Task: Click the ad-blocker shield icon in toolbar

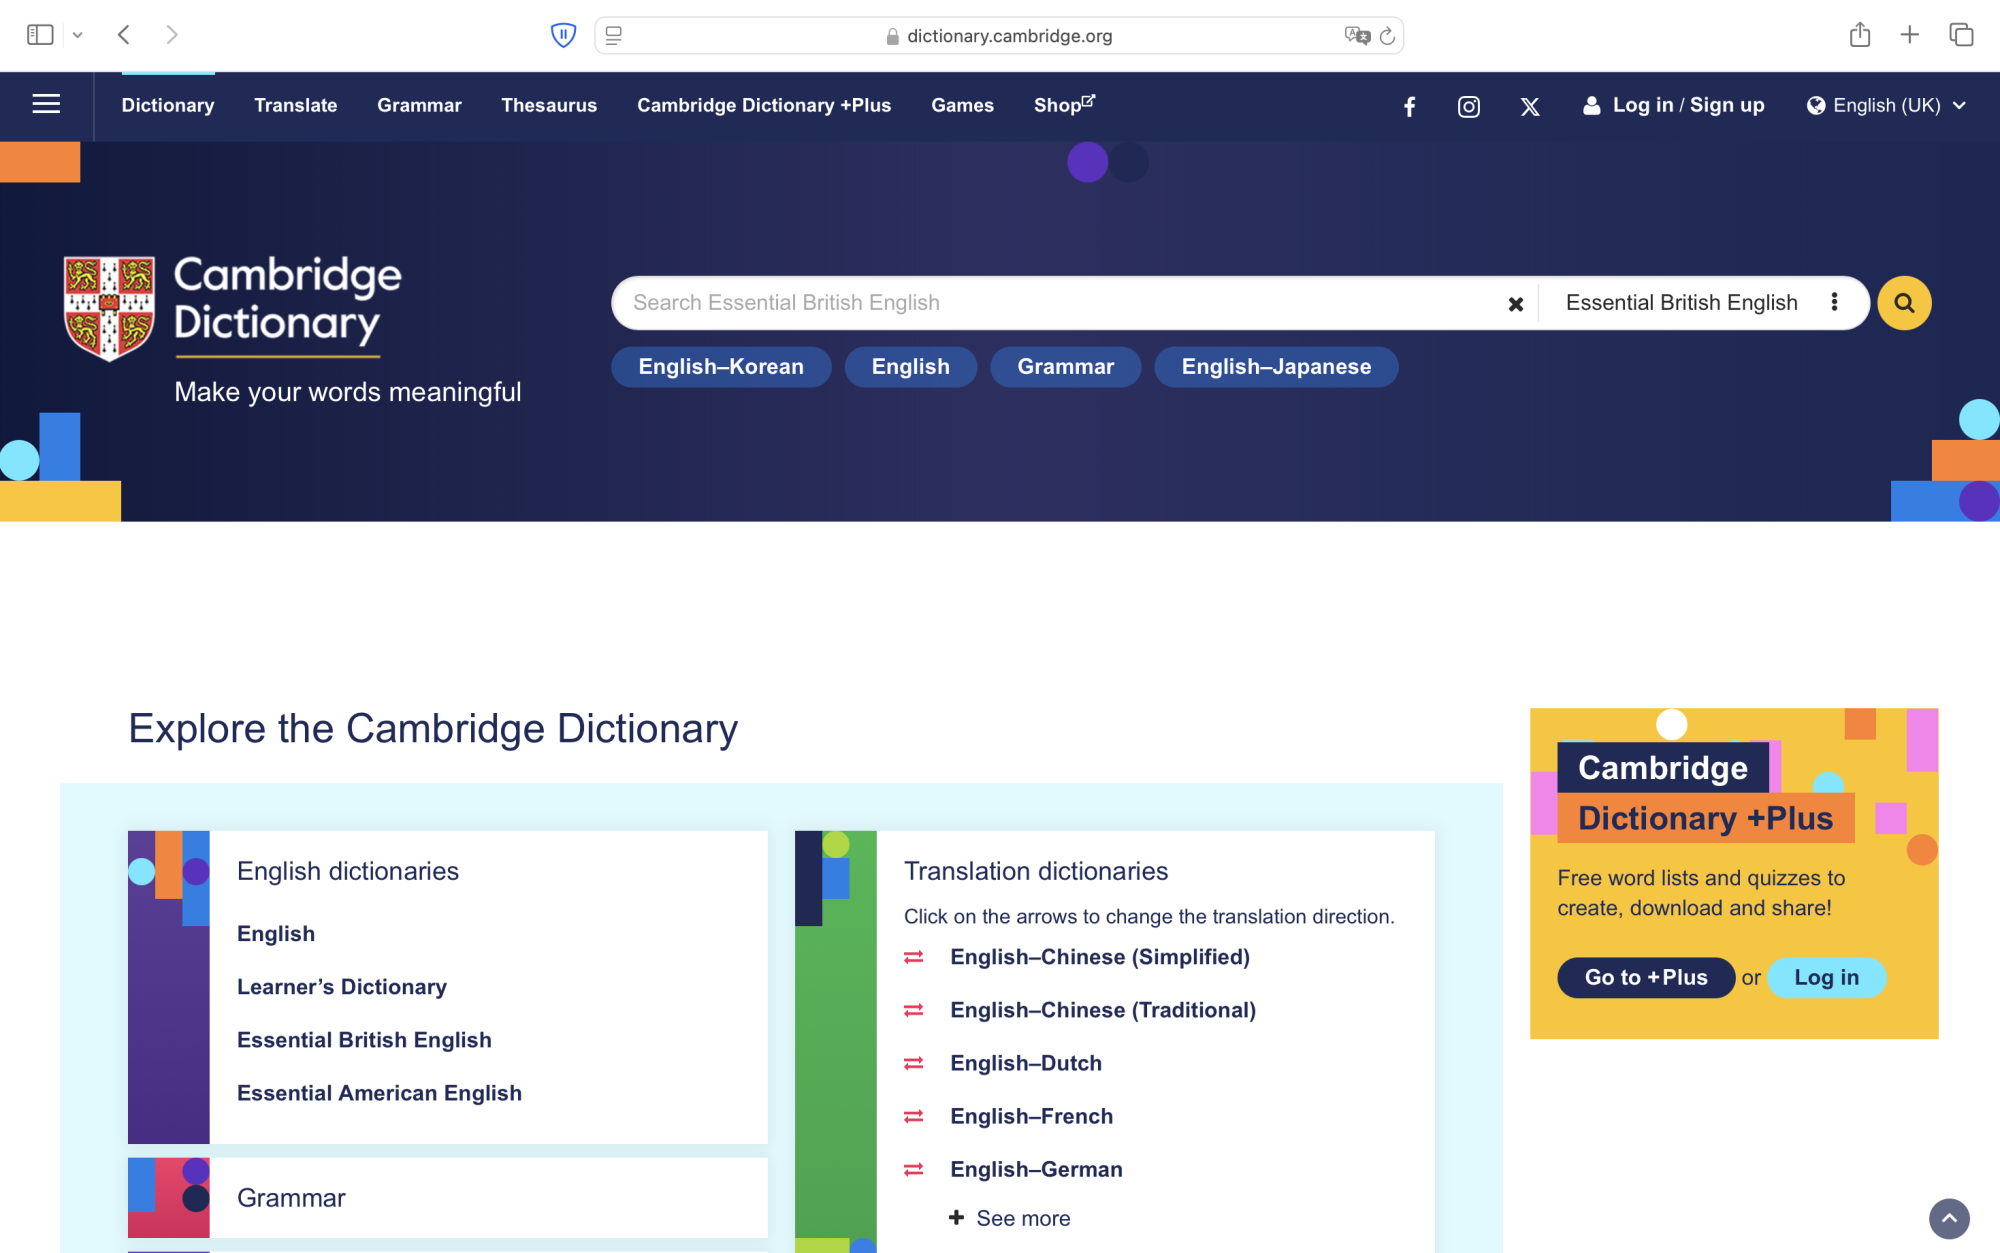Action: coord(563,34)
